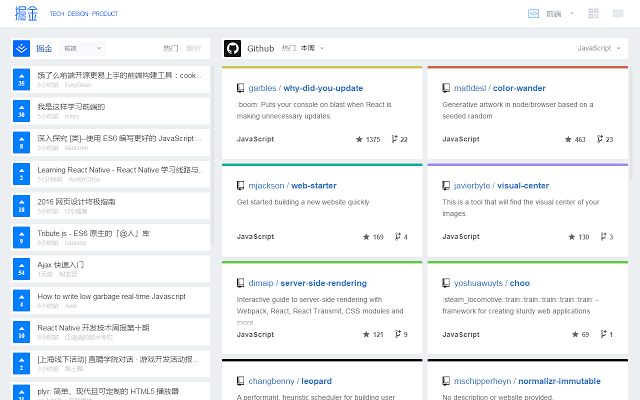
Task: Open mattdesl / color-wander repository
Action: coord(500,88)
